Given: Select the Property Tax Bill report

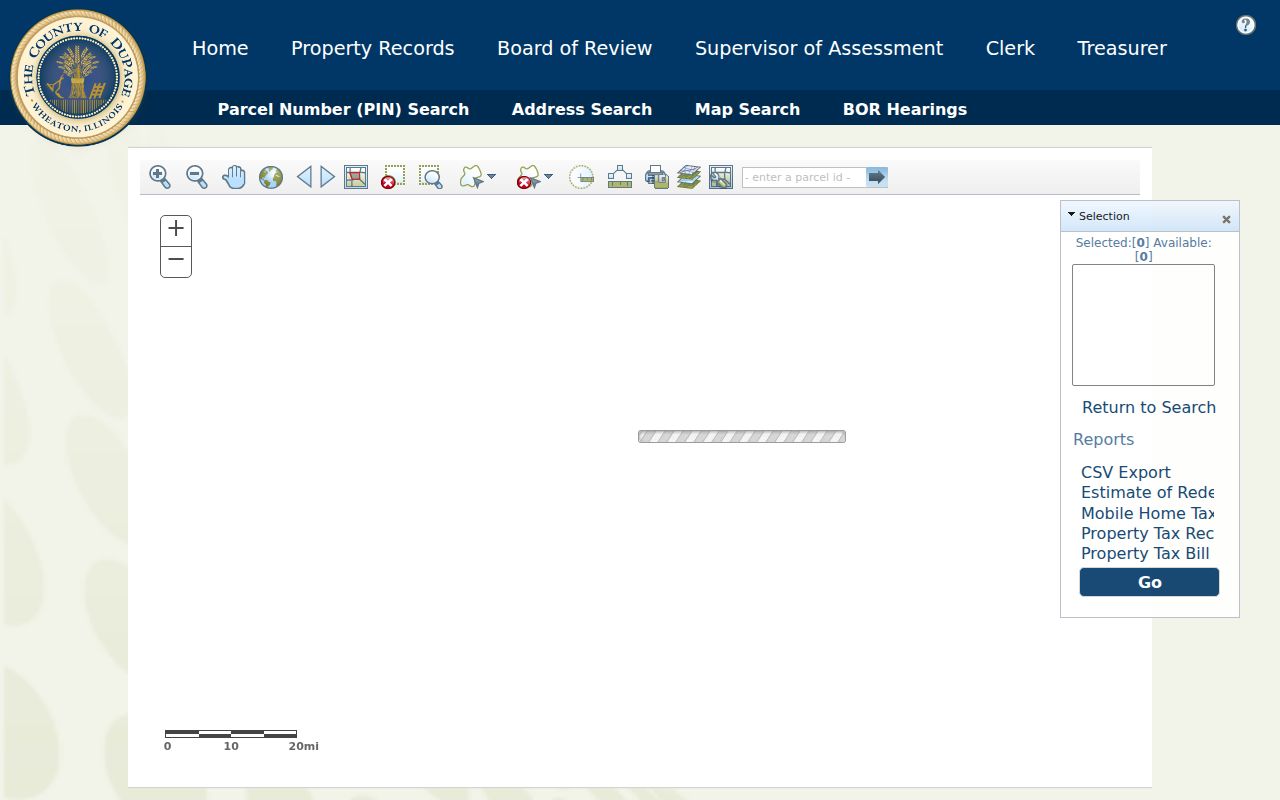Looking at the screenshot, I should [1146, 553].
